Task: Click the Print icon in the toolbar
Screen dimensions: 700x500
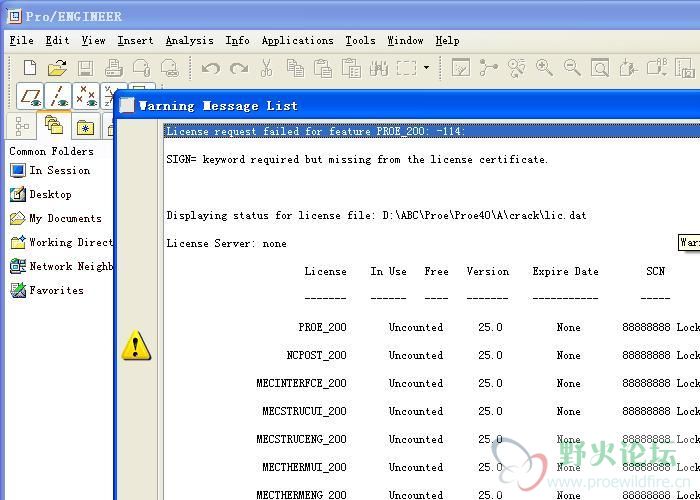Action: (x=113, y=68)
